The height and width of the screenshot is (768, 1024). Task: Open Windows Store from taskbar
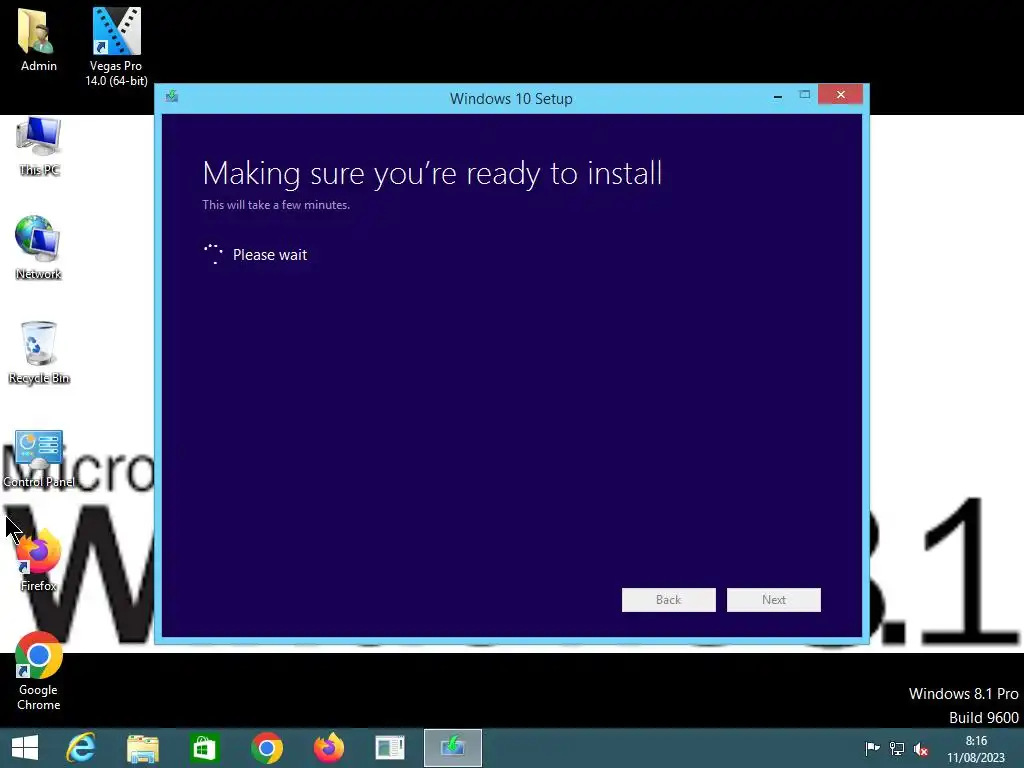(x=204, y=748)
